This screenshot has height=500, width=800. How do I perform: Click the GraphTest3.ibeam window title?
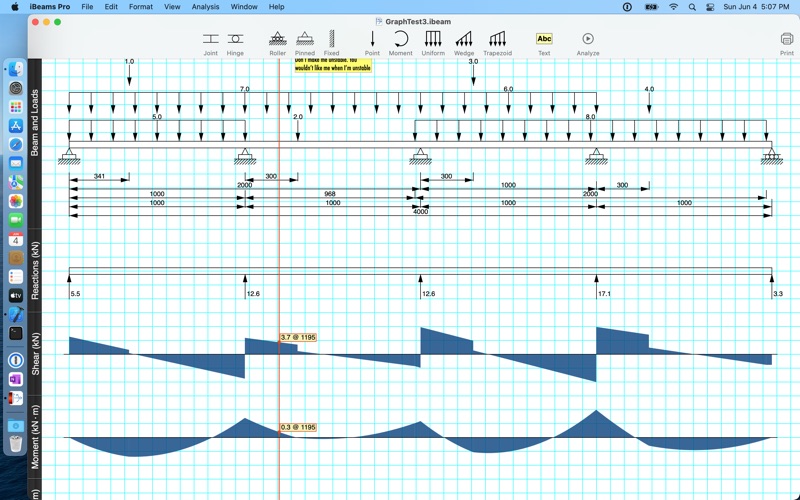(x=418, y=21)
